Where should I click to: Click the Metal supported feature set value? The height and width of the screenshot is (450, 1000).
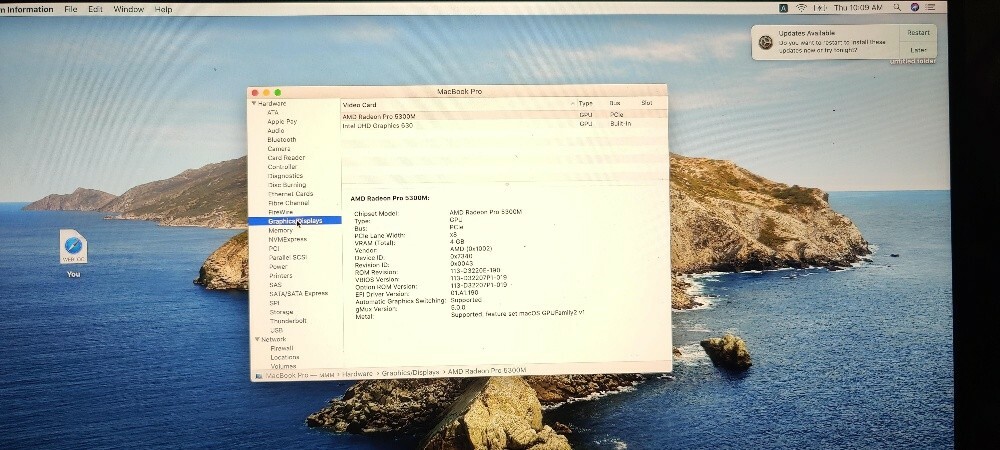point(517,314)
